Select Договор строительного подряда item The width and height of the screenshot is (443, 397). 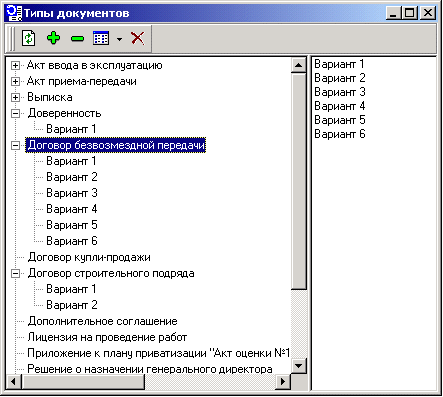111,273
